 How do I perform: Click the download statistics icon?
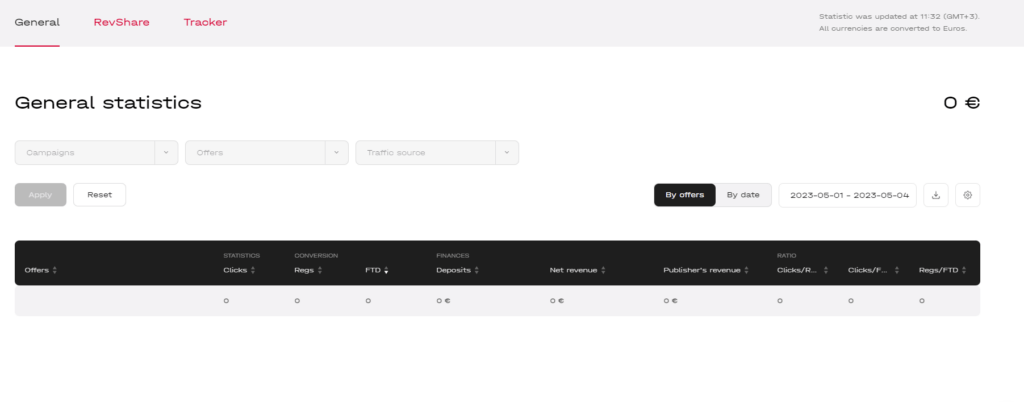point(935,195)
